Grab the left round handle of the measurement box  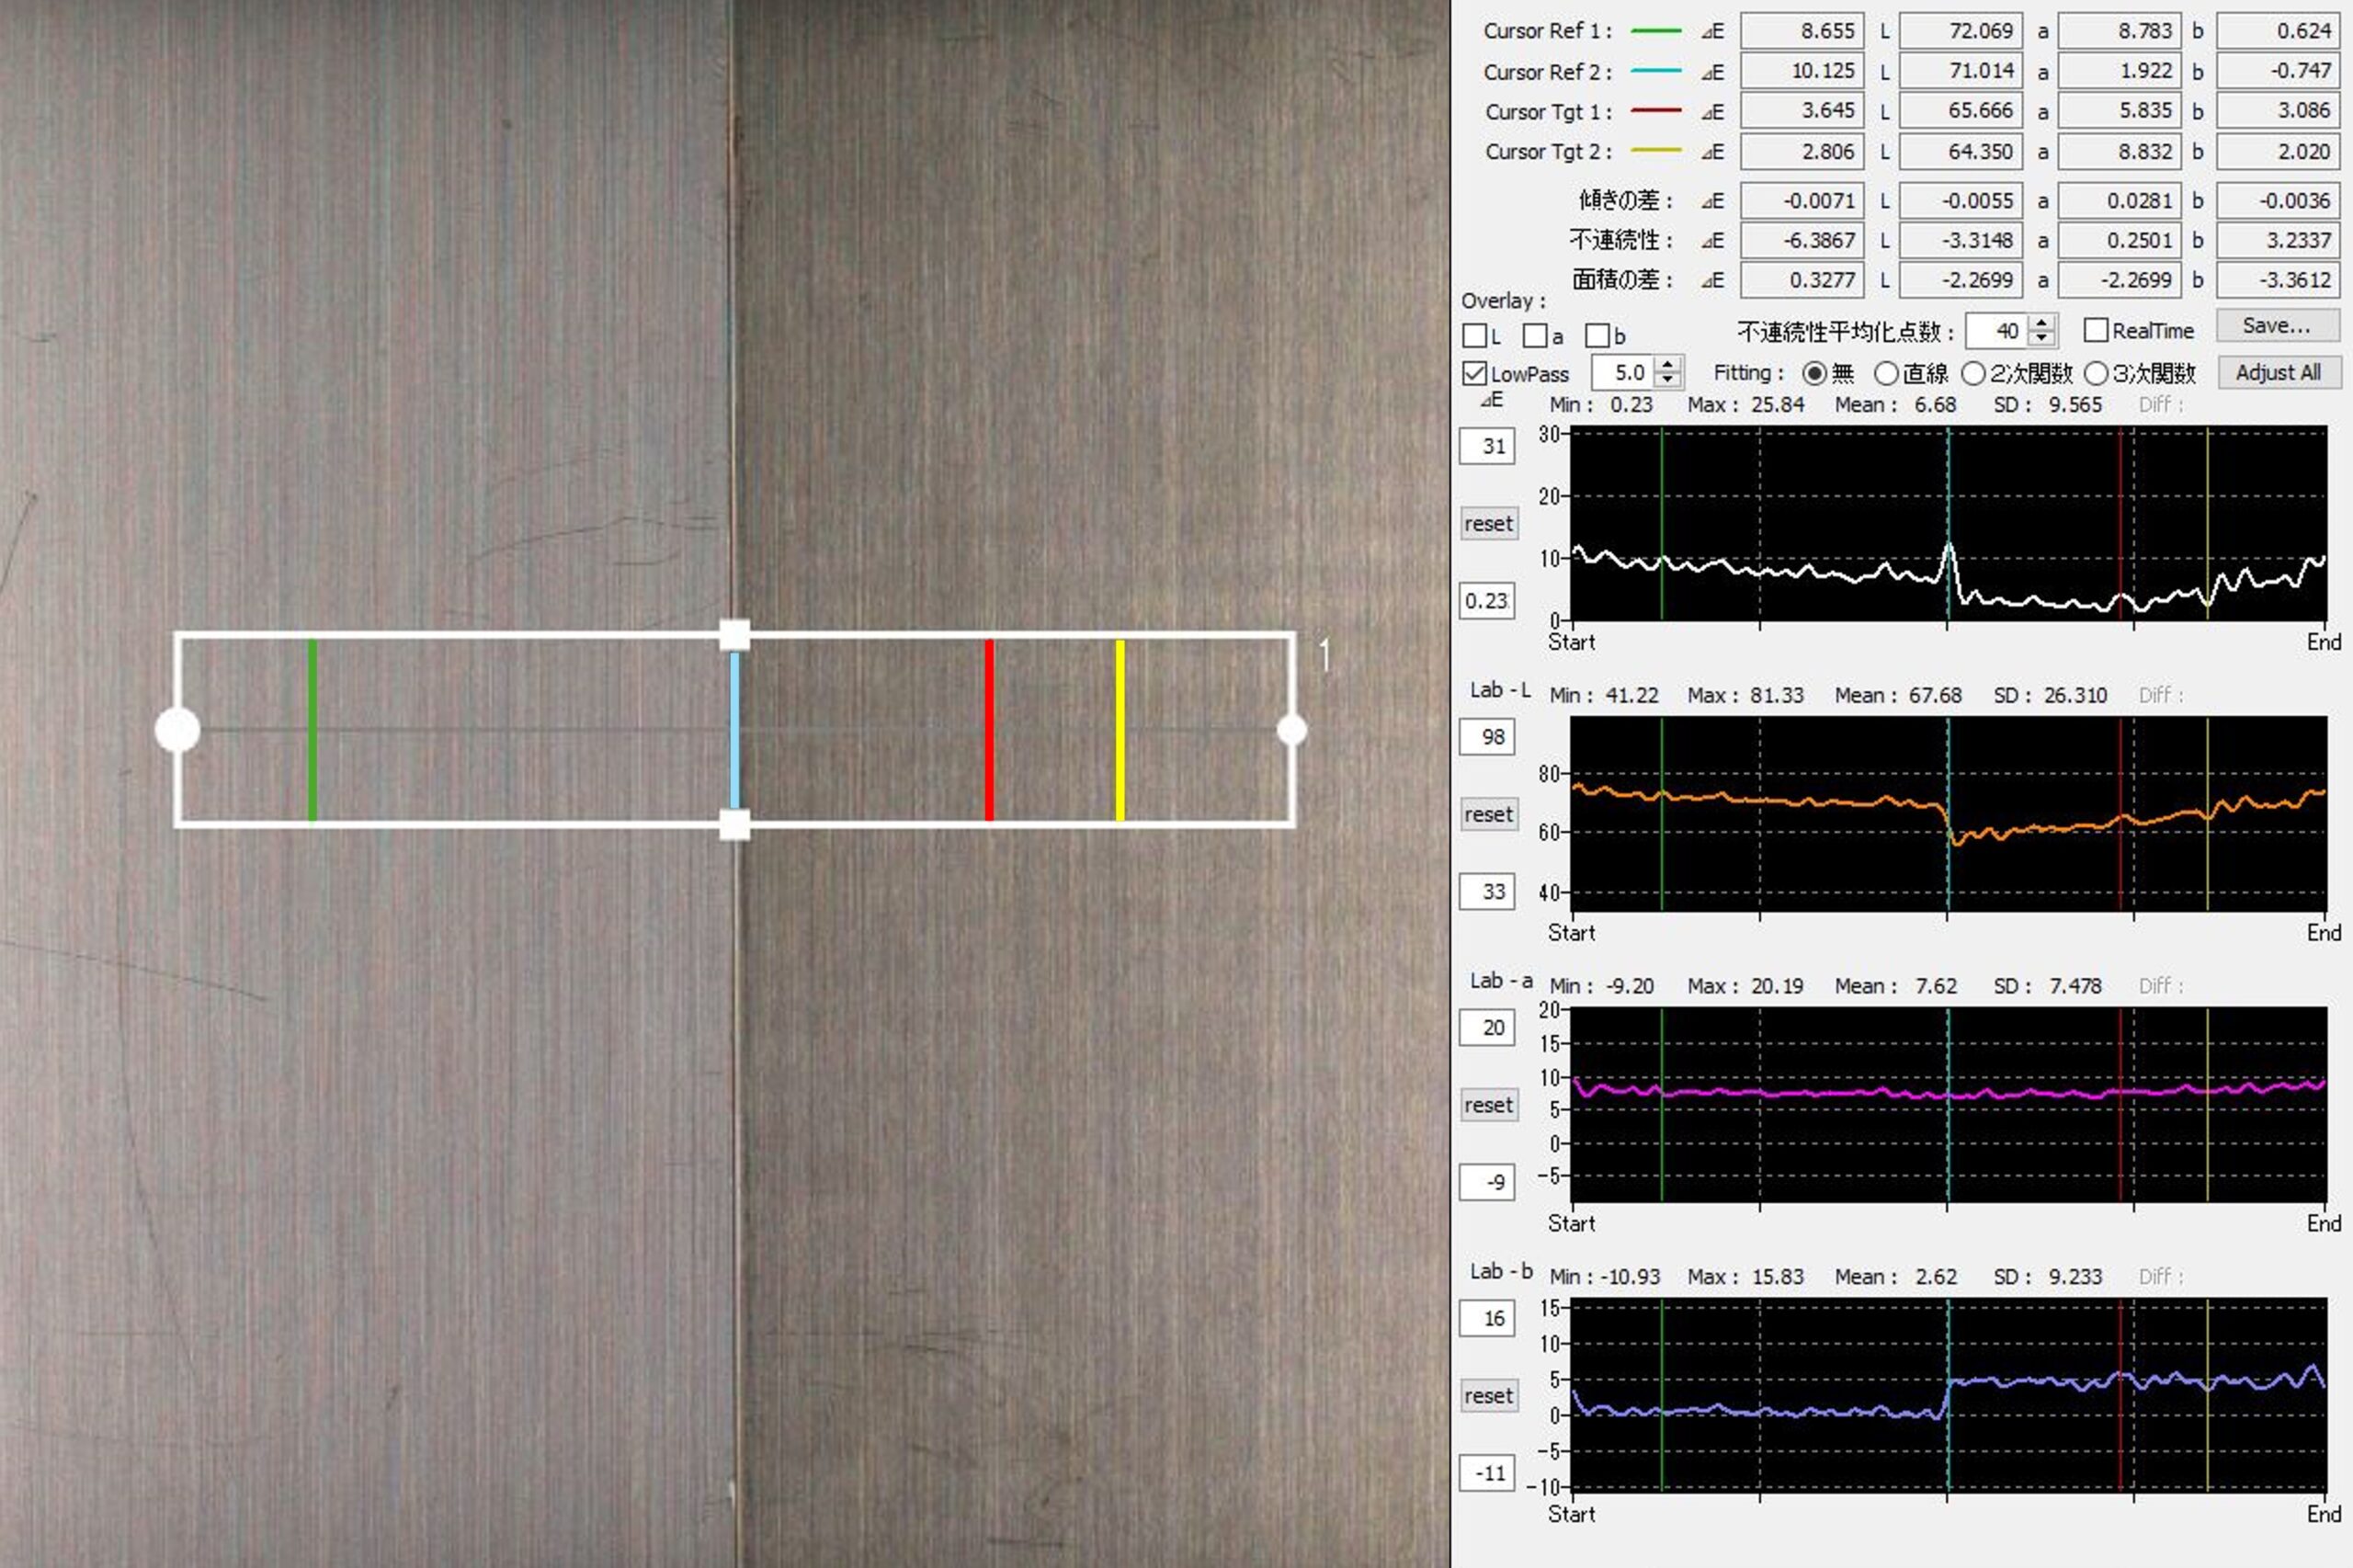point(178,730)
